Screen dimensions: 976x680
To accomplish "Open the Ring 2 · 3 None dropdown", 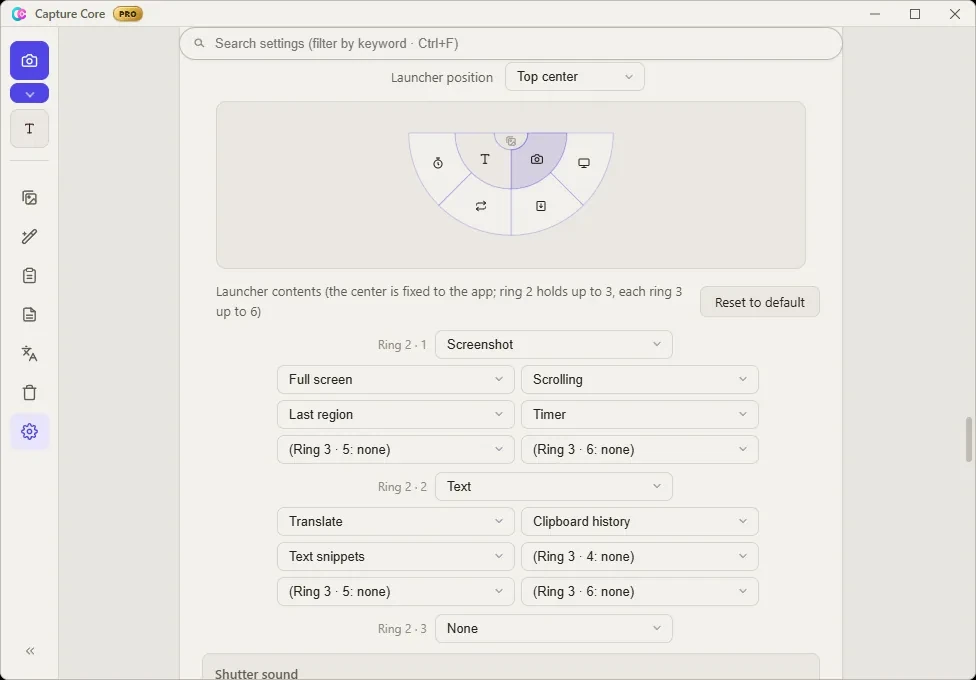I will point(553,628).
